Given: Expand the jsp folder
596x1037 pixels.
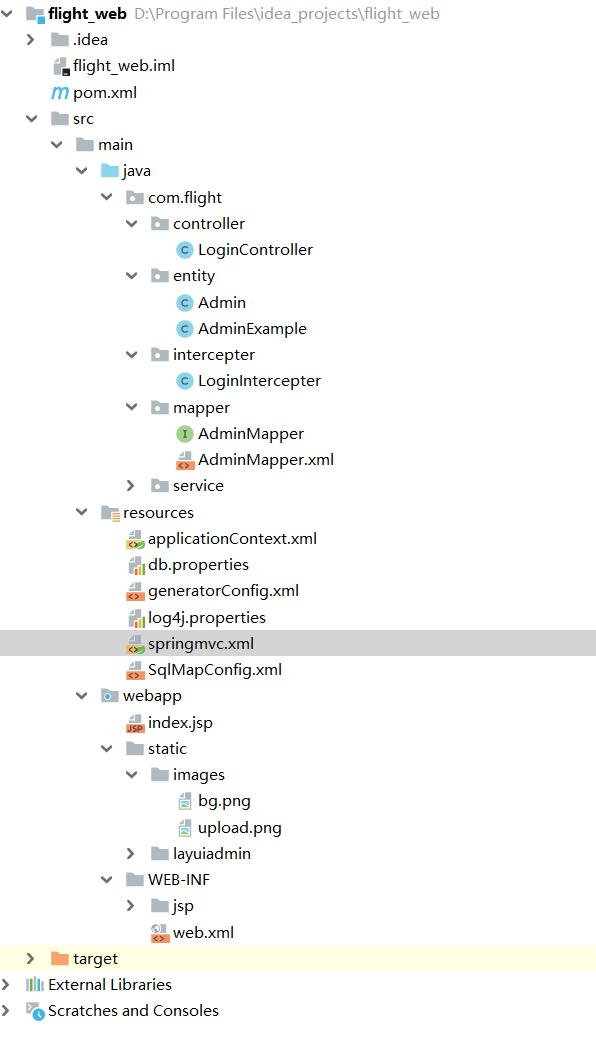Looking at the screenshot, I should 130,905.
